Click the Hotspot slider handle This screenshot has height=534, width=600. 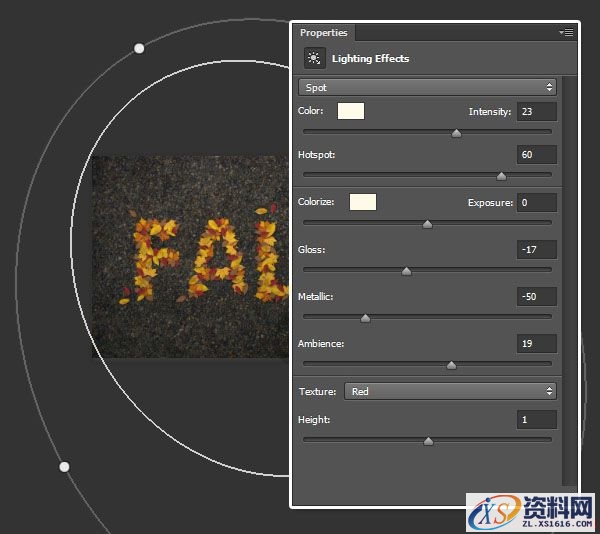pos(501,176)
